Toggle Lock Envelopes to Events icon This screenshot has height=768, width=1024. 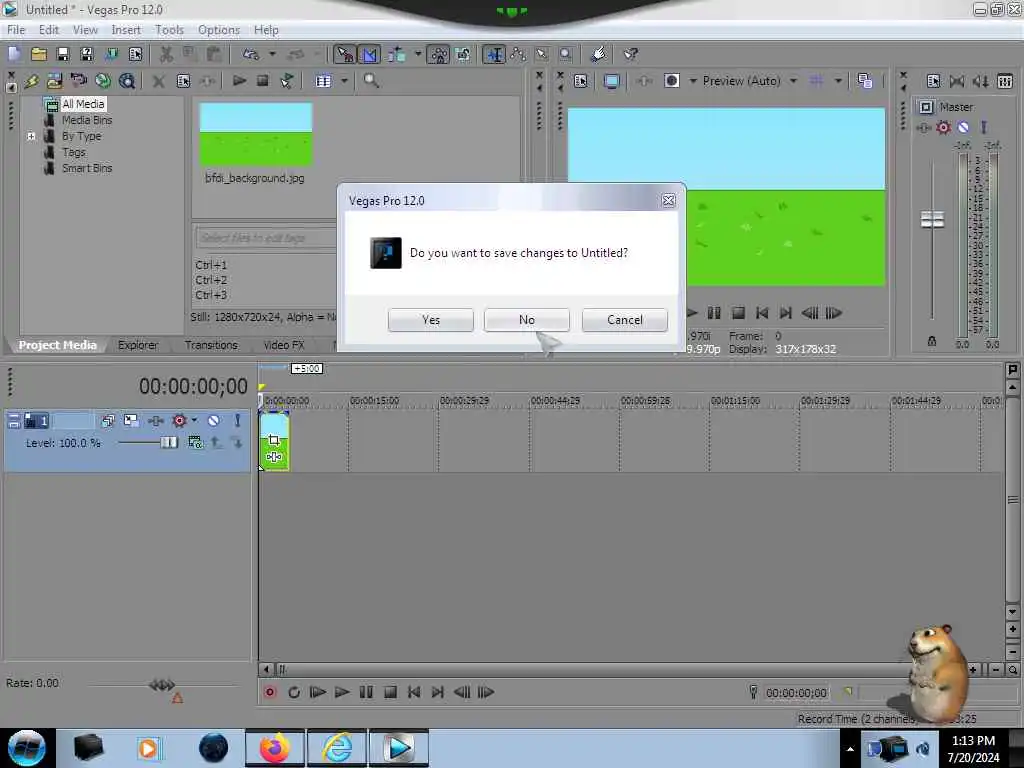click(x=438, y=54)
